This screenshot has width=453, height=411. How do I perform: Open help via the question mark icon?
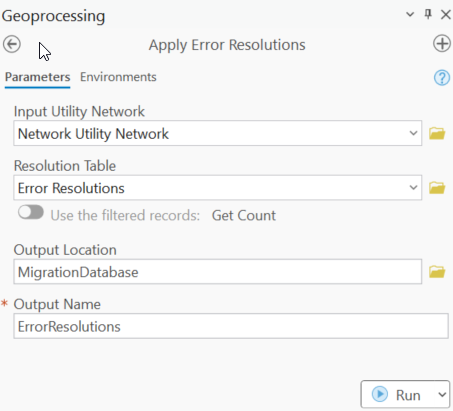442,78
